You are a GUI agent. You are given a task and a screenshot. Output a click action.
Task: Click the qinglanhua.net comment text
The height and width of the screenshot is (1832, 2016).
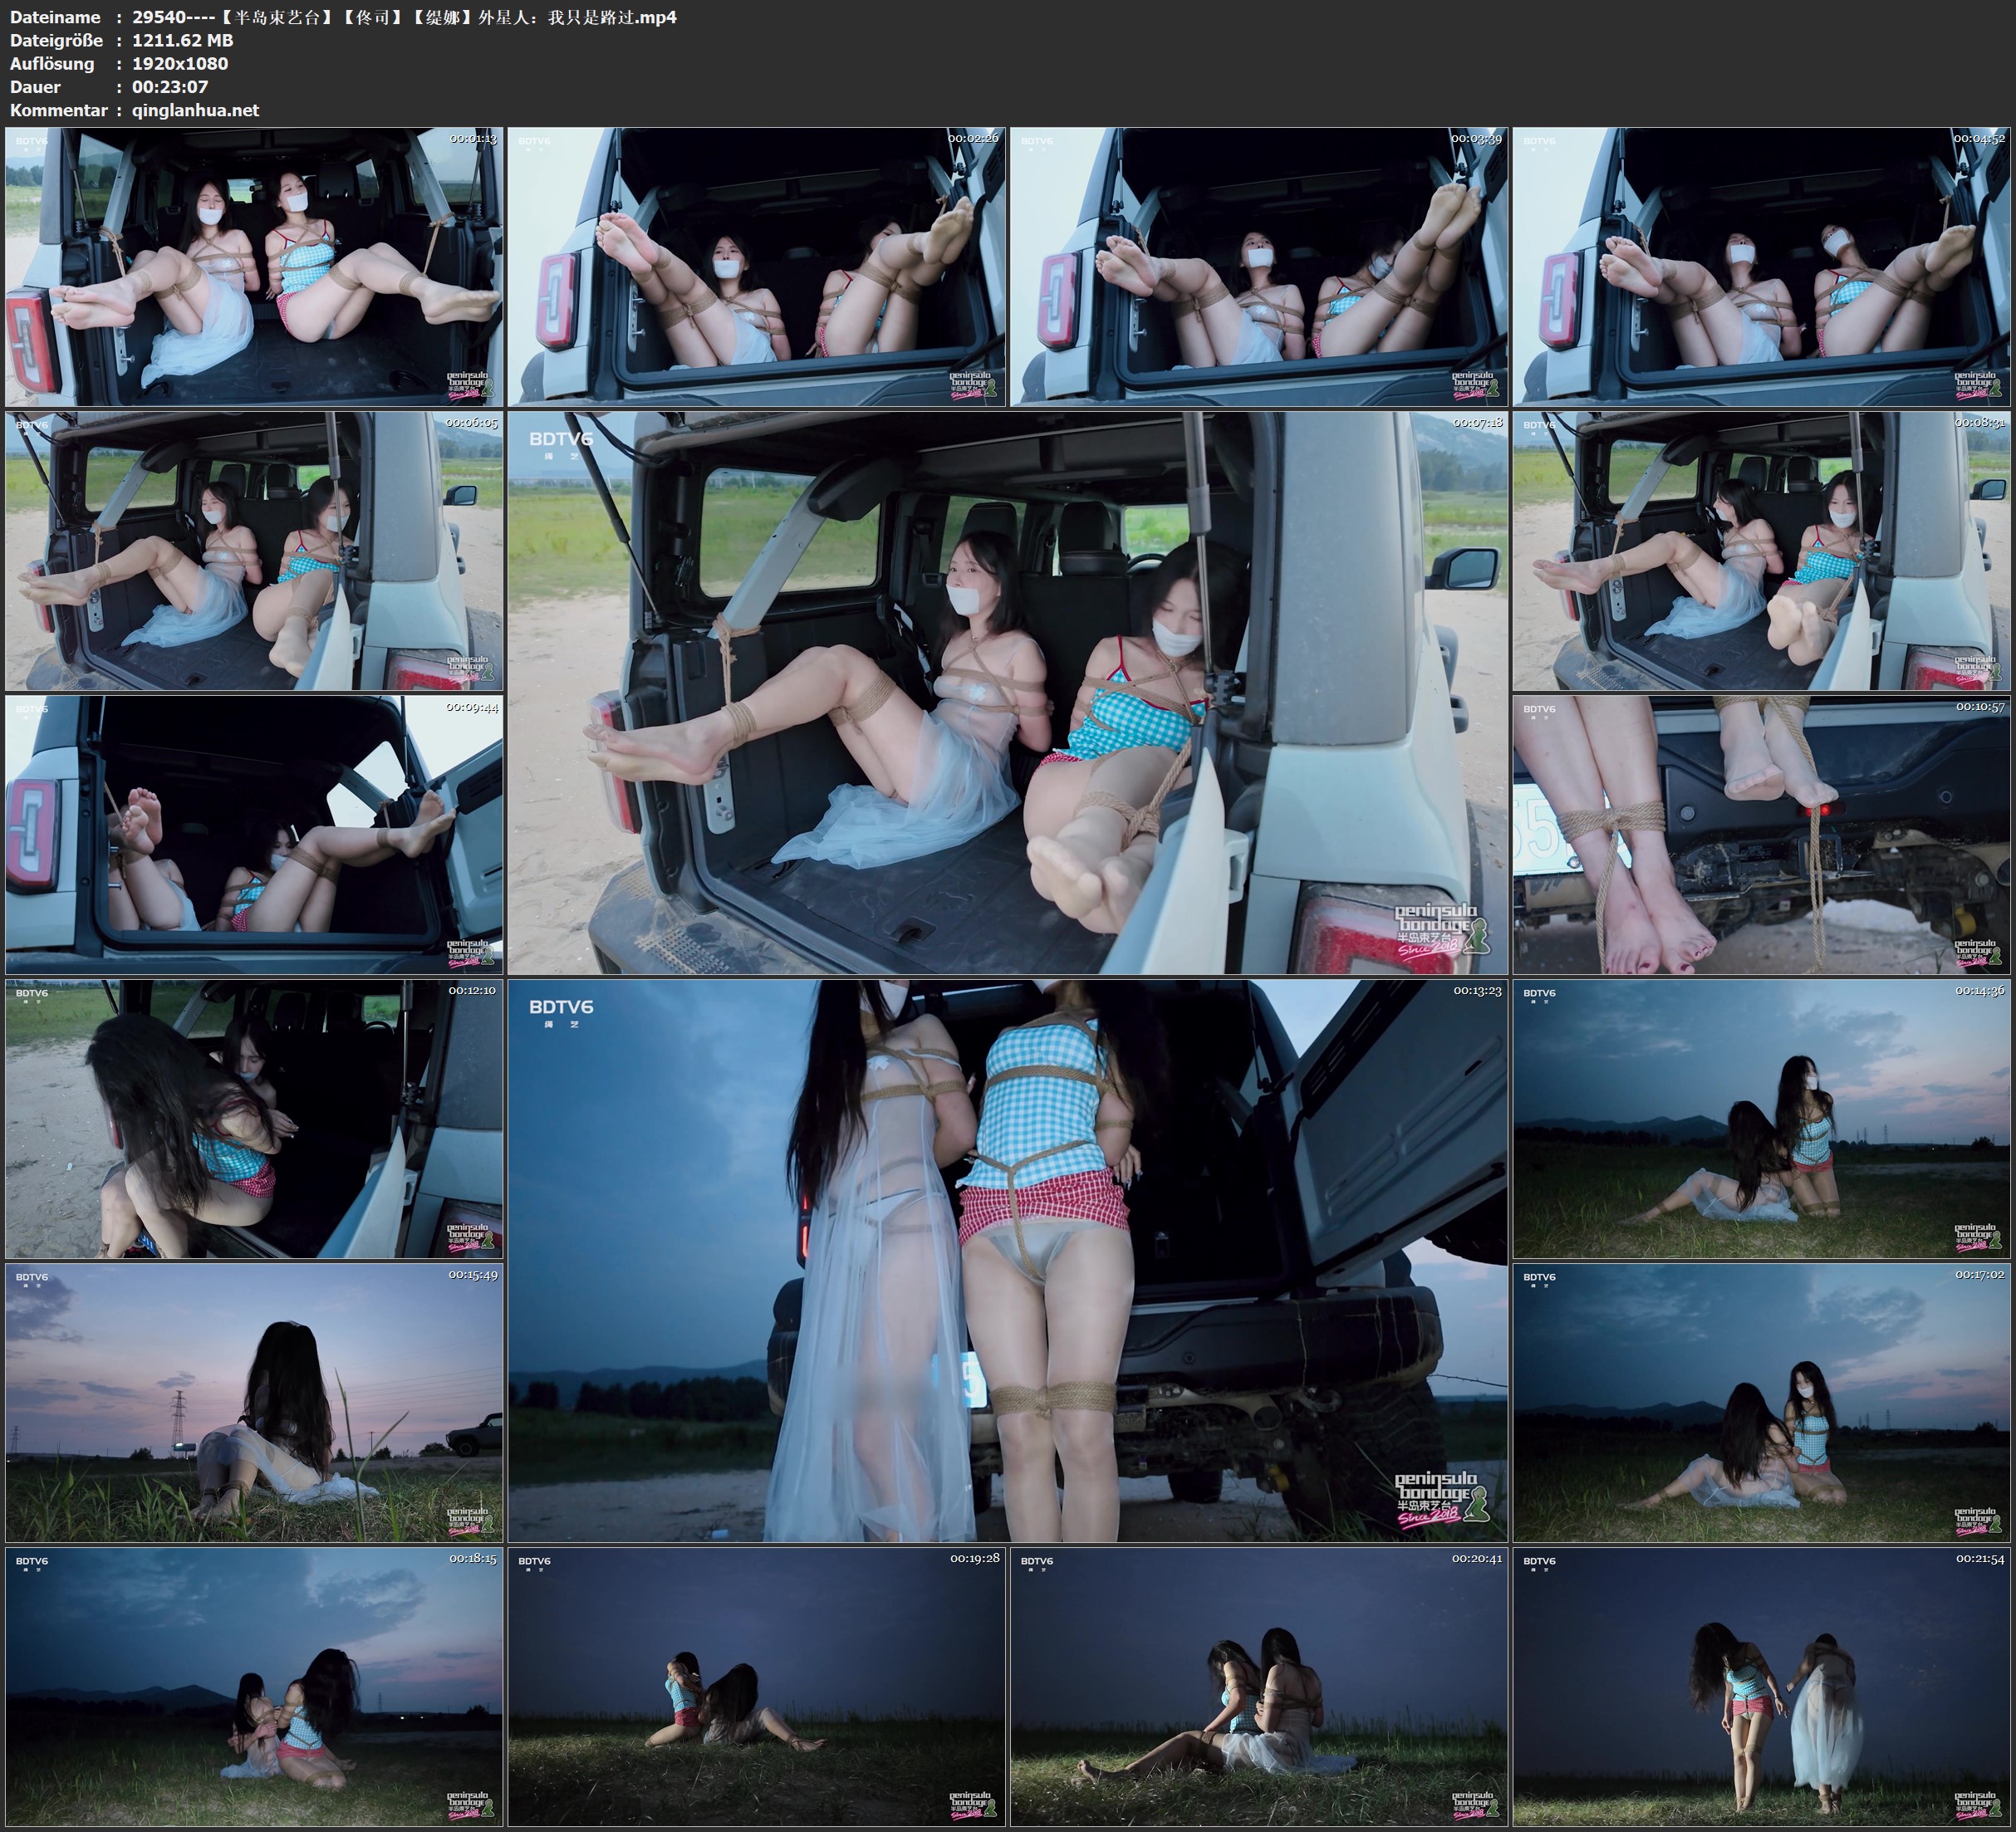pos(195,110)
